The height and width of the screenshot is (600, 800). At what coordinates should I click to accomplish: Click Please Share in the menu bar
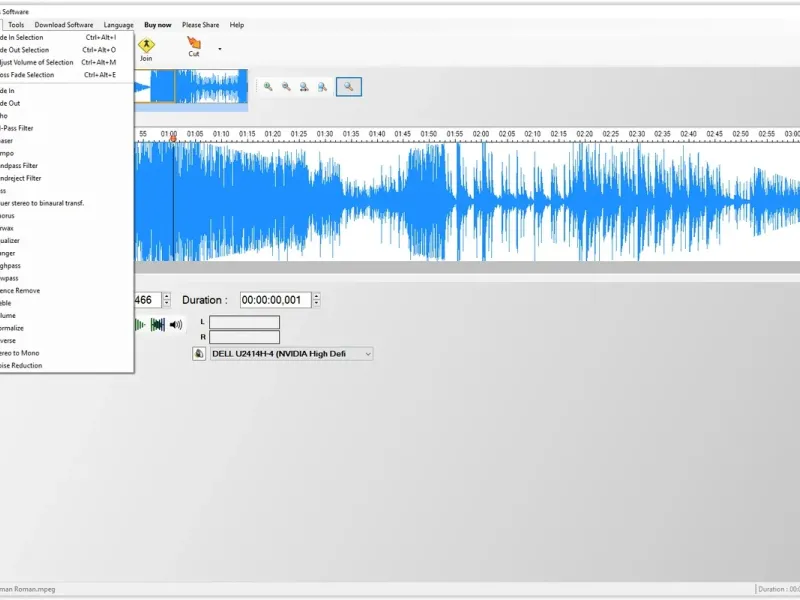click(201, 24)
